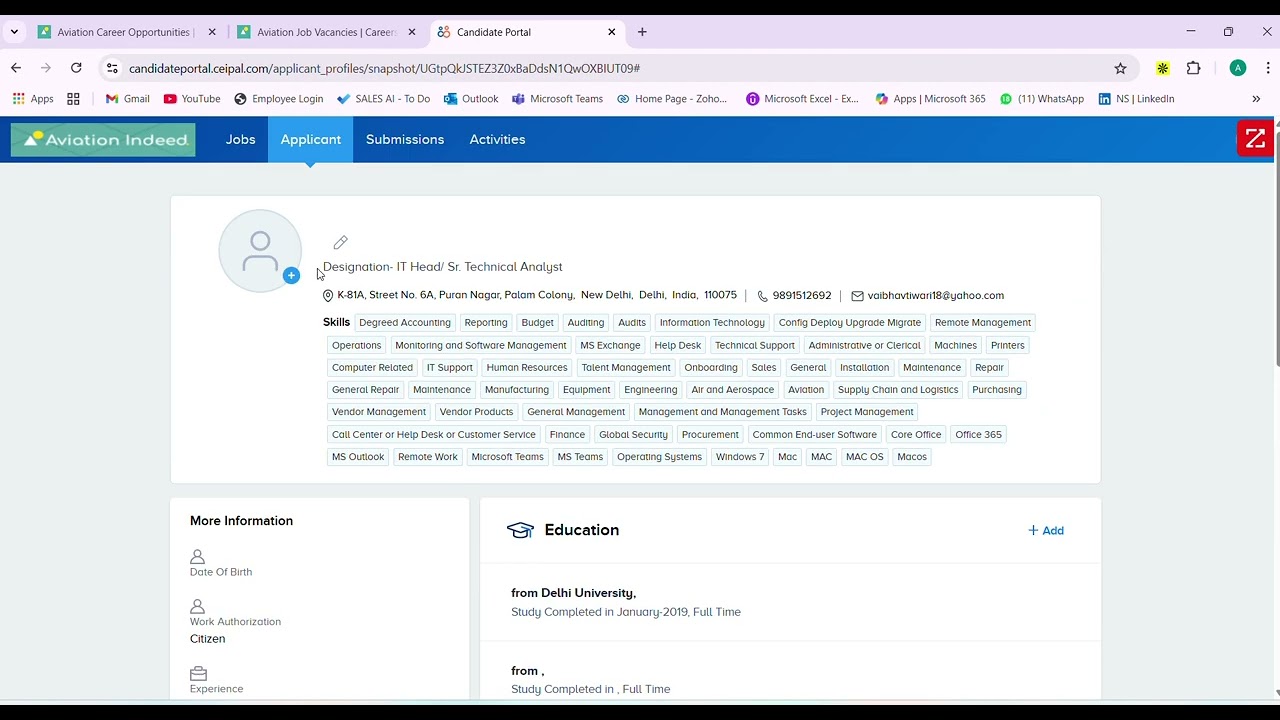Open Chrome three-dot menu
This screenshot has width=1280, height=720.
coord(1268,68)
